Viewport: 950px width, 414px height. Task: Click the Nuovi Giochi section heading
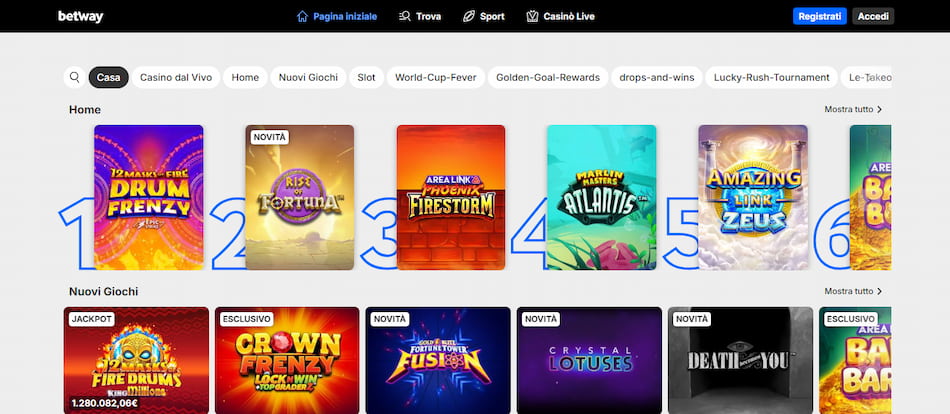(104, 292)
